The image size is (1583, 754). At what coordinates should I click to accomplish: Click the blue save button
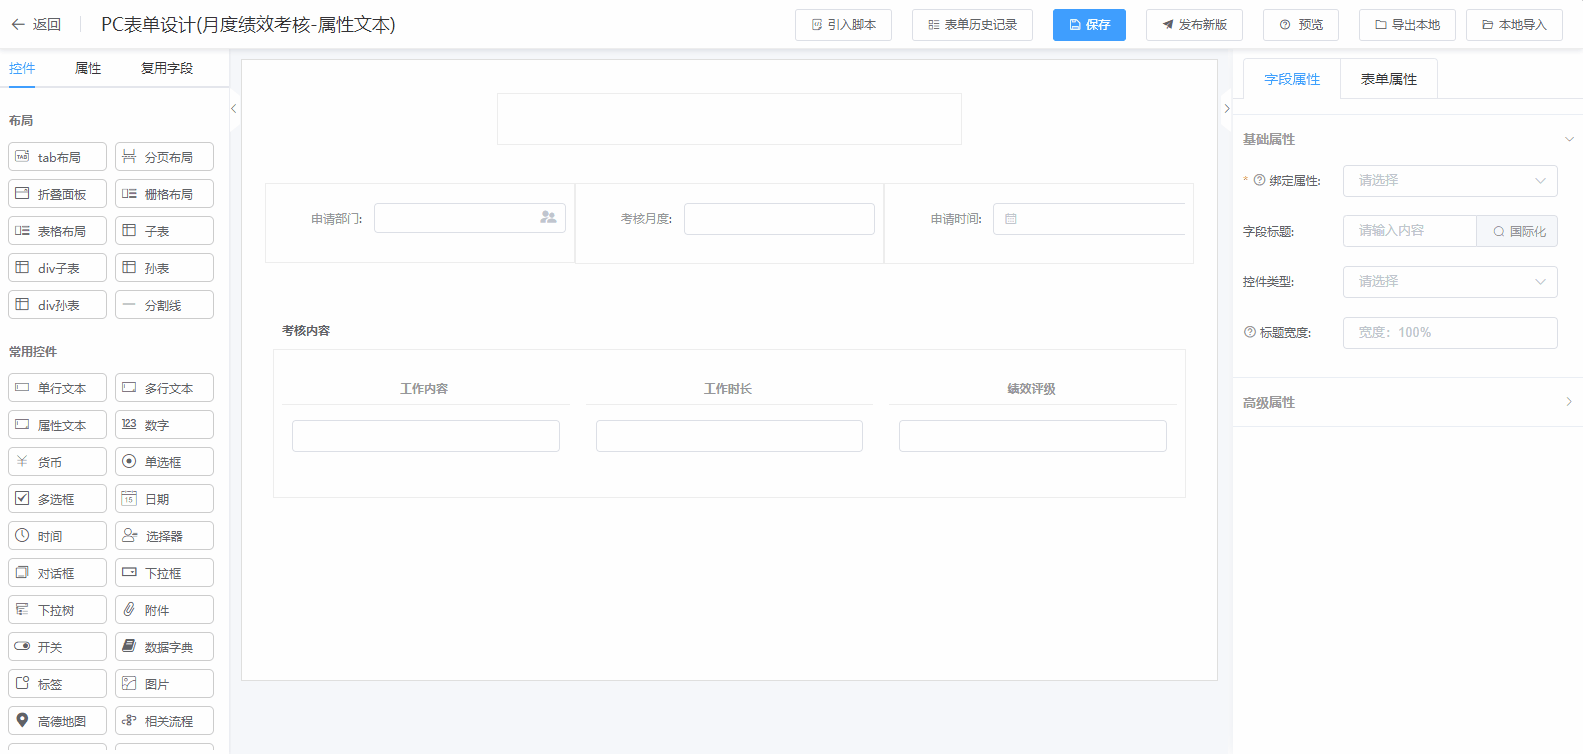coord(1089,25)
